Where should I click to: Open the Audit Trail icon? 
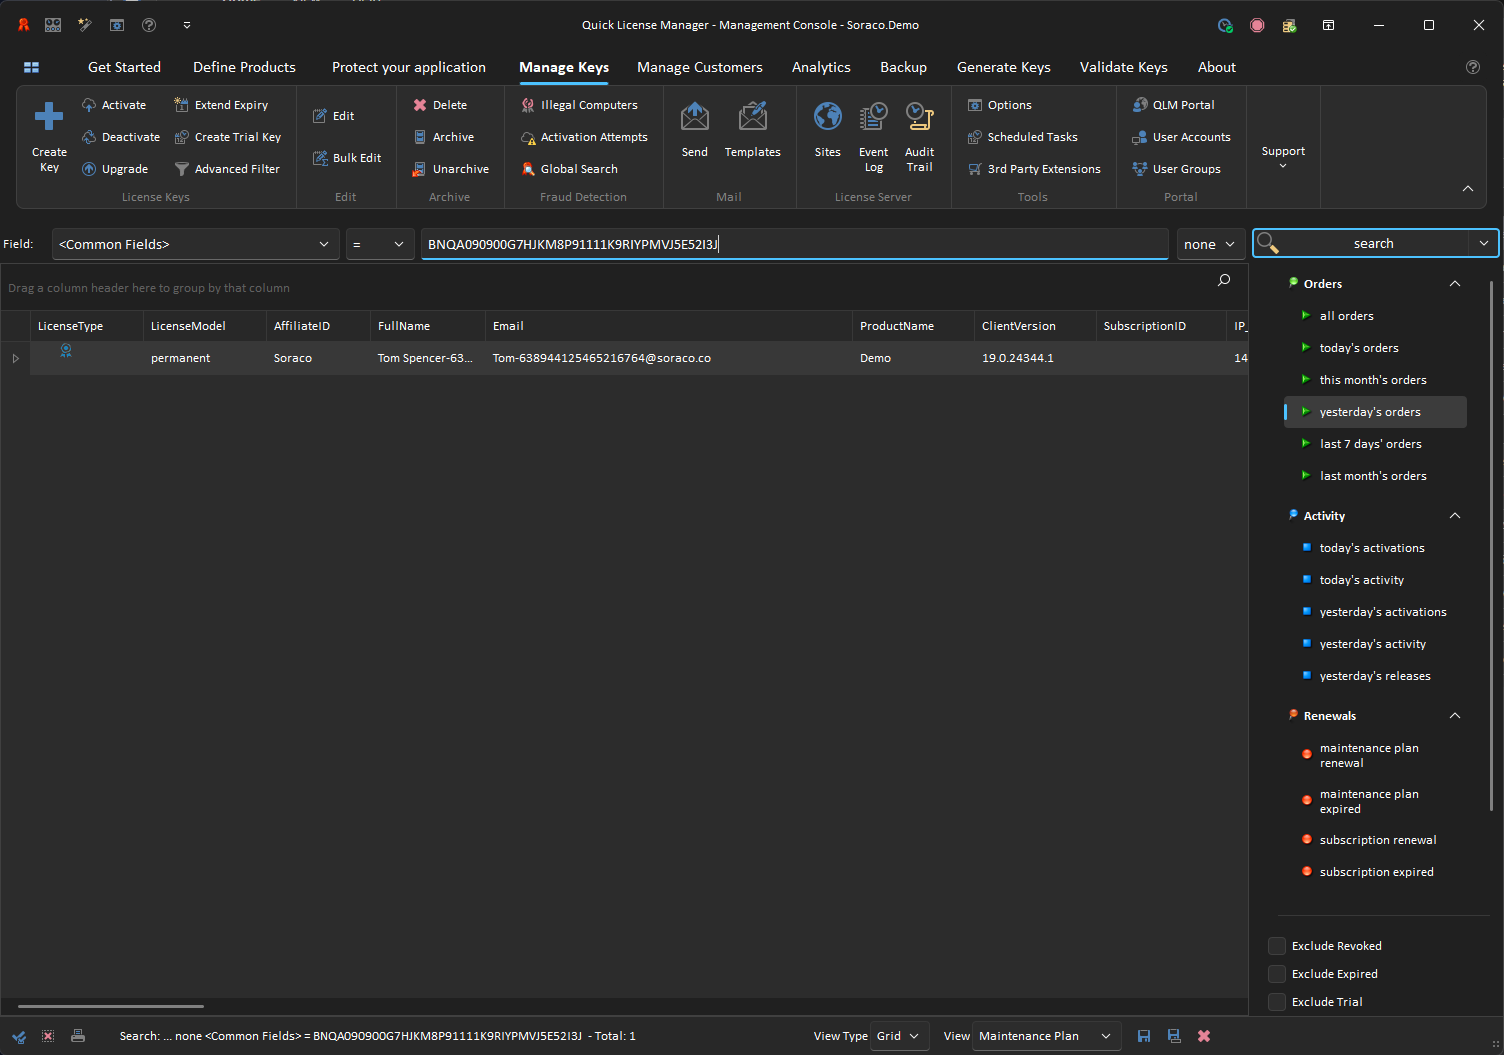point(919,118)
